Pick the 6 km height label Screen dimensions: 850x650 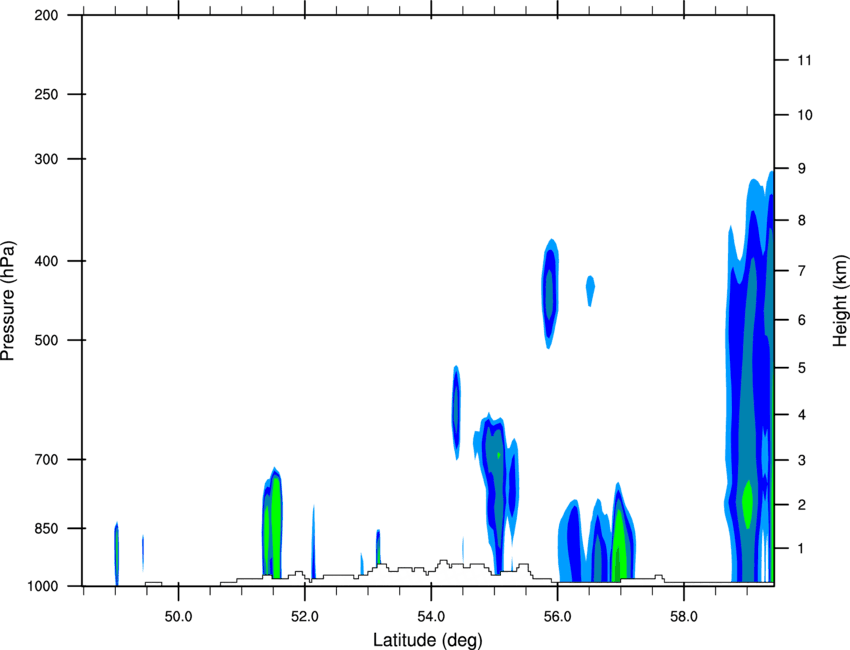click(x=802, y=320)
